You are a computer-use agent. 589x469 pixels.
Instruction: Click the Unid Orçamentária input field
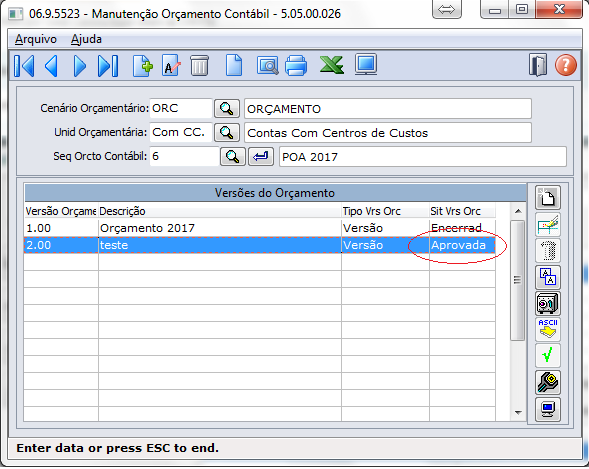point(181,133)
